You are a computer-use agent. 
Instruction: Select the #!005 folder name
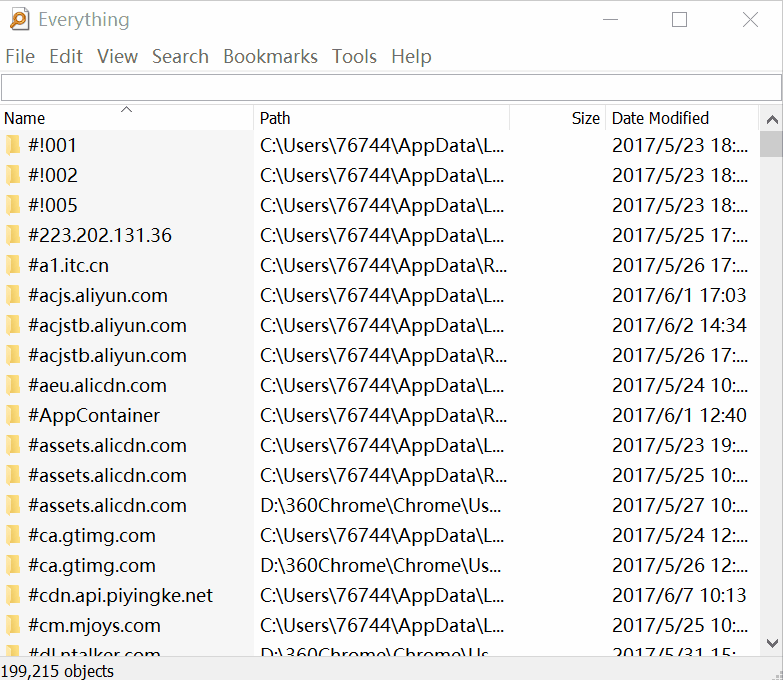pyautogui.click(x=52, y=205)
